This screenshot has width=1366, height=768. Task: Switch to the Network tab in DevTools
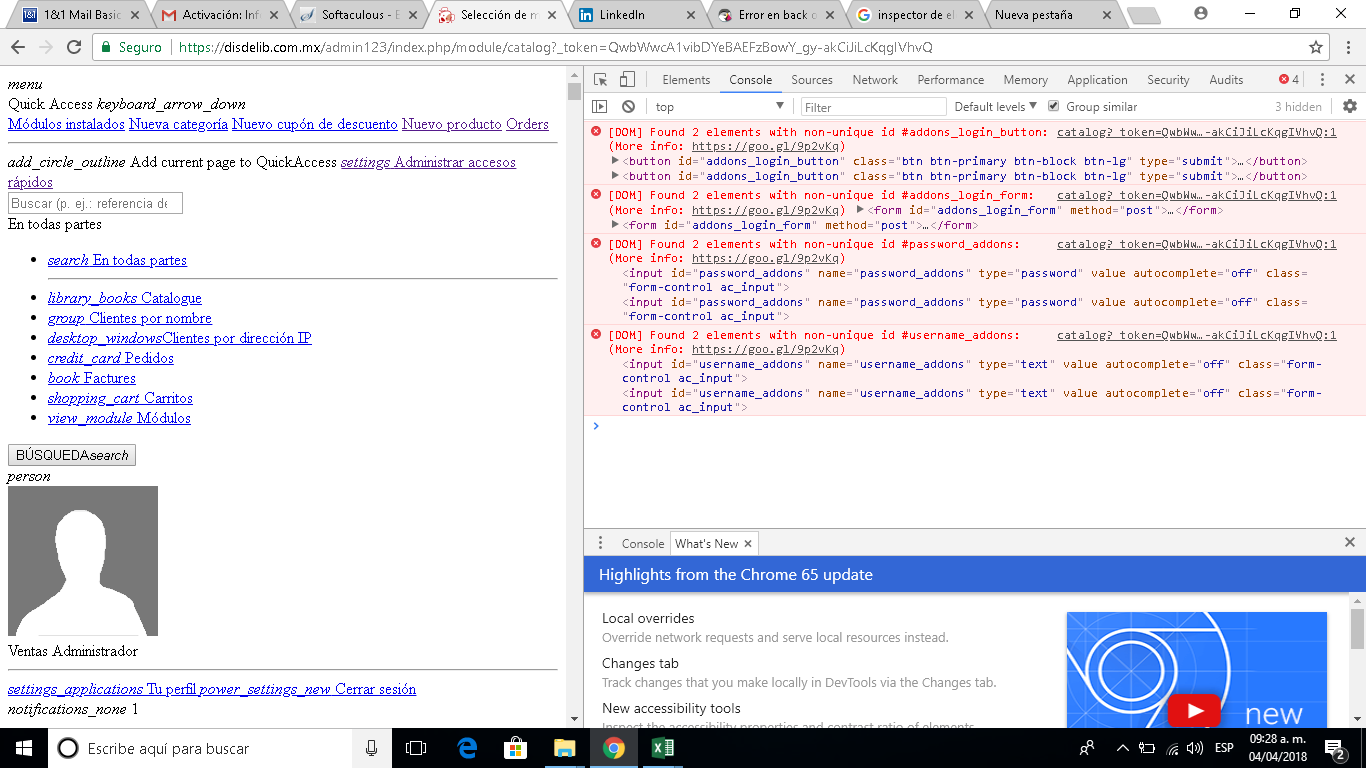875,80
